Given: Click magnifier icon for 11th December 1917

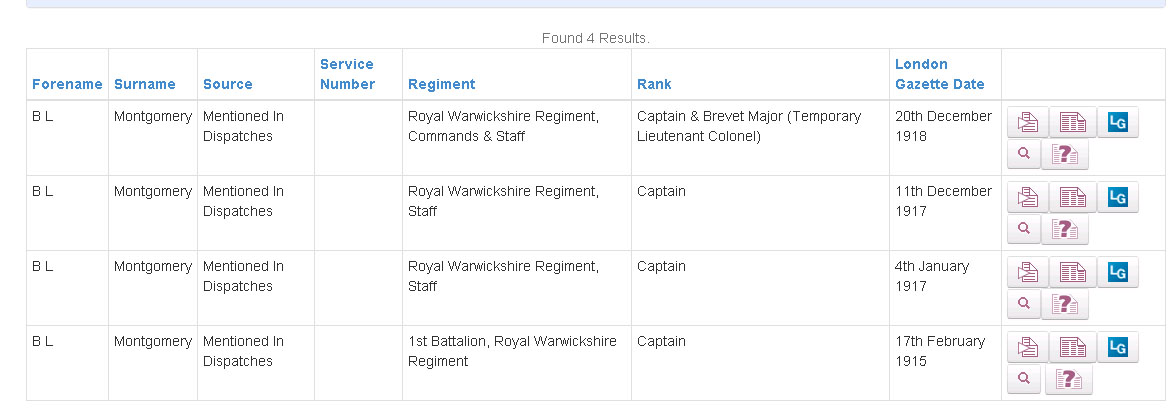Looking at the screenshot, I should click(x=1024, y=228).
